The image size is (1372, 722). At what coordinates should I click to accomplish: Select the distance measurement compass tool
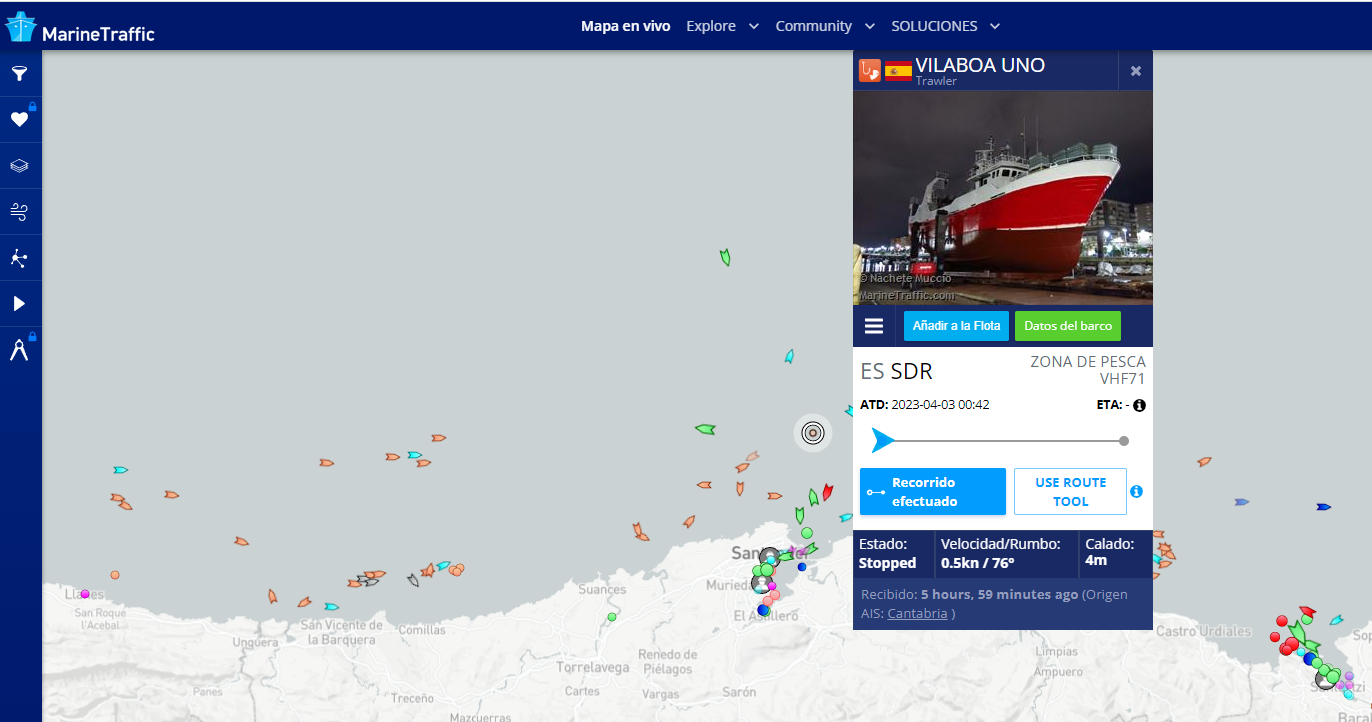tap(19, 350)
